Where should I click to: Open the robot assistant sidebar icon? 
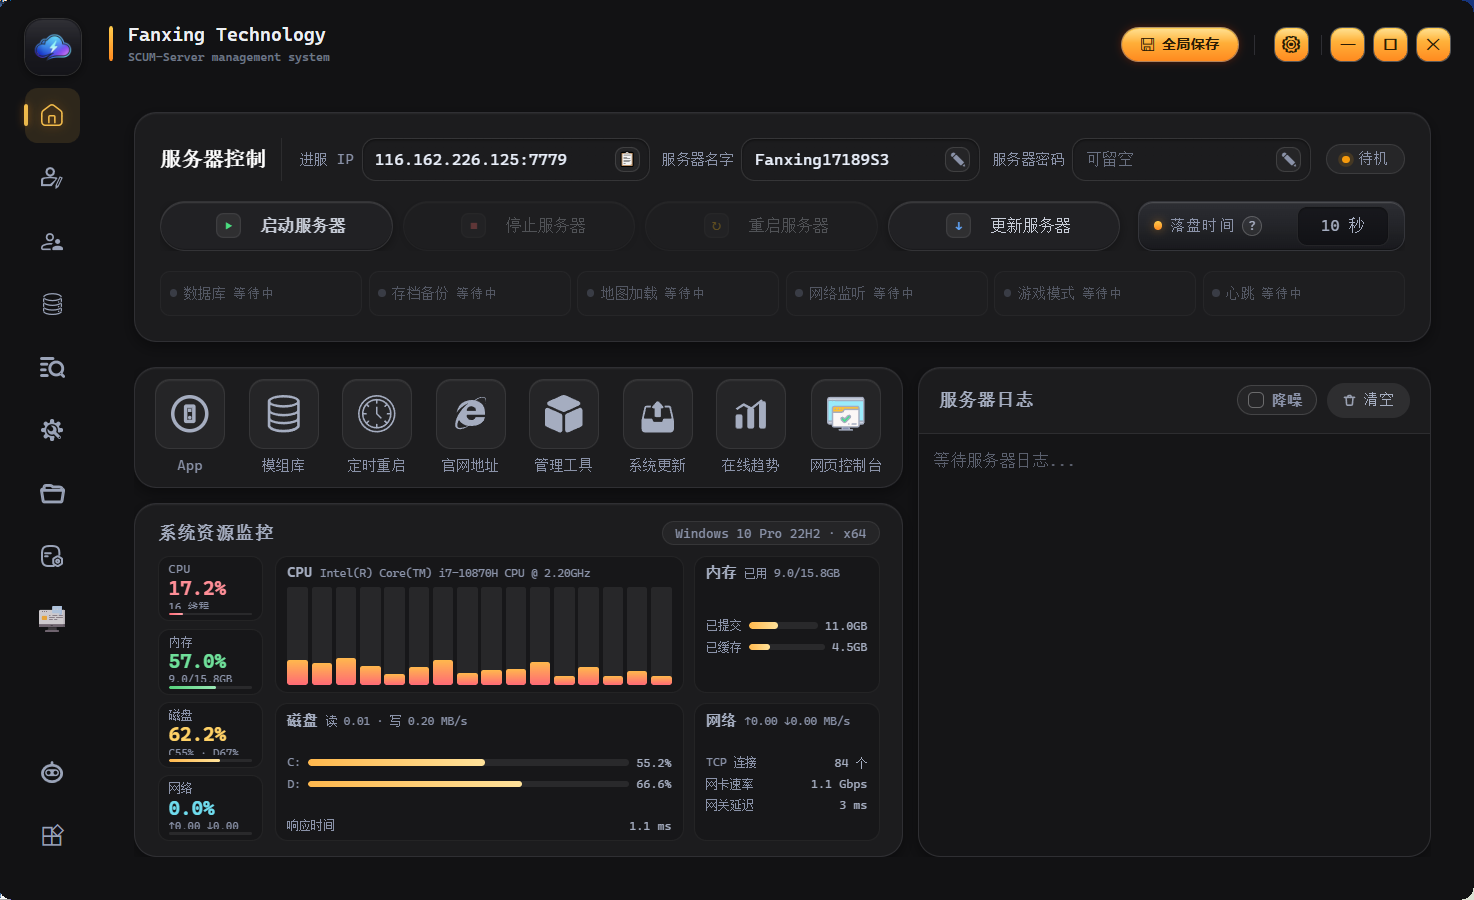pos(52,773)
